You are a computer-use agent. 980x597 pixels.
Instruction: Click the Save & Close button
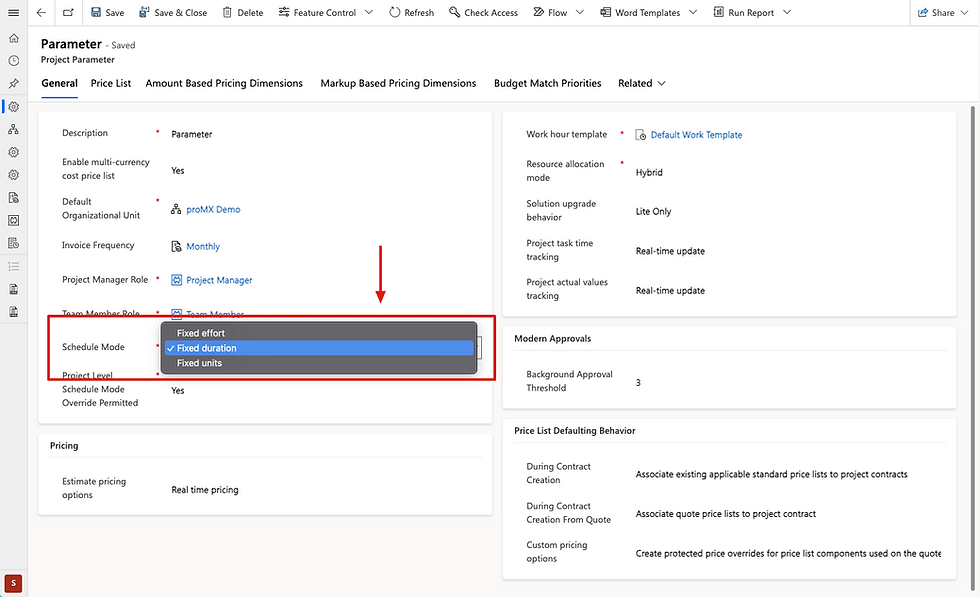[x=173, y=12]
